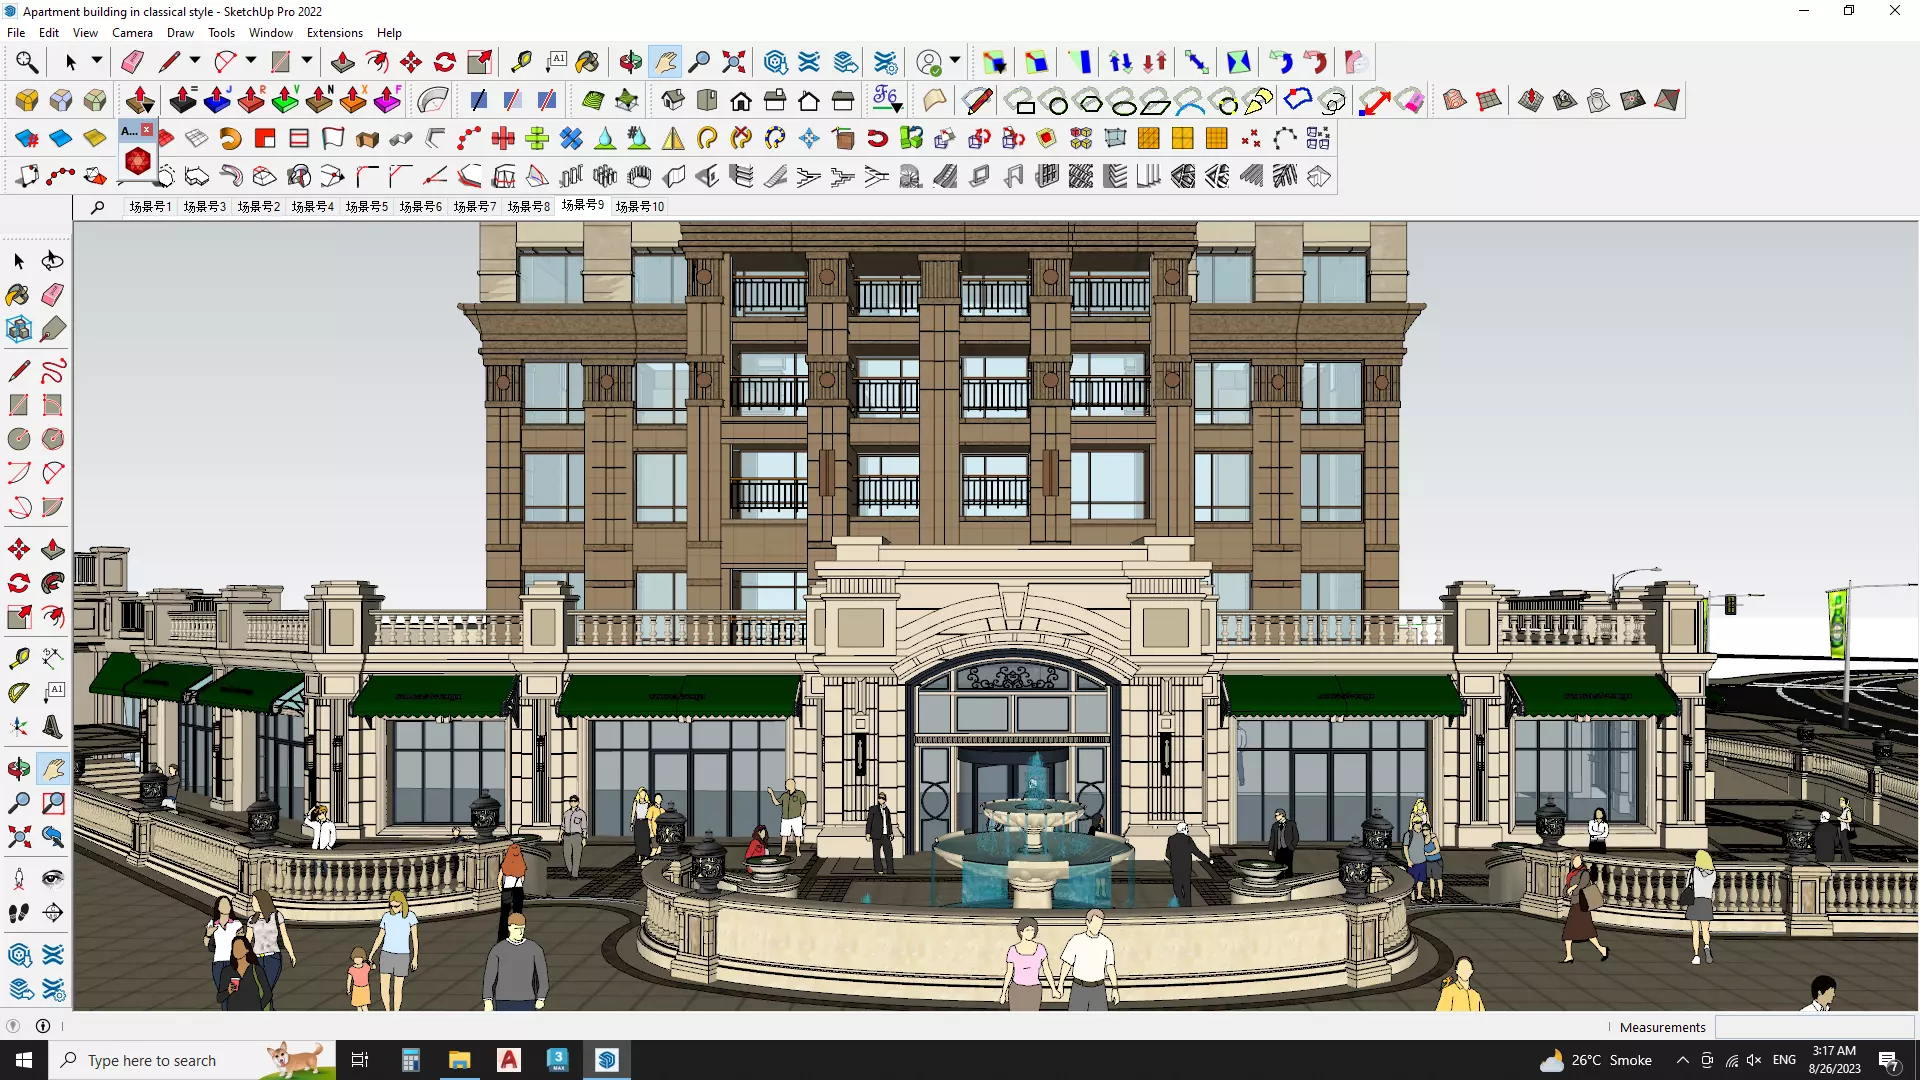This screenshot has width=1920, height=1080.
Task: Open the File menu
Action: (16, 33)
